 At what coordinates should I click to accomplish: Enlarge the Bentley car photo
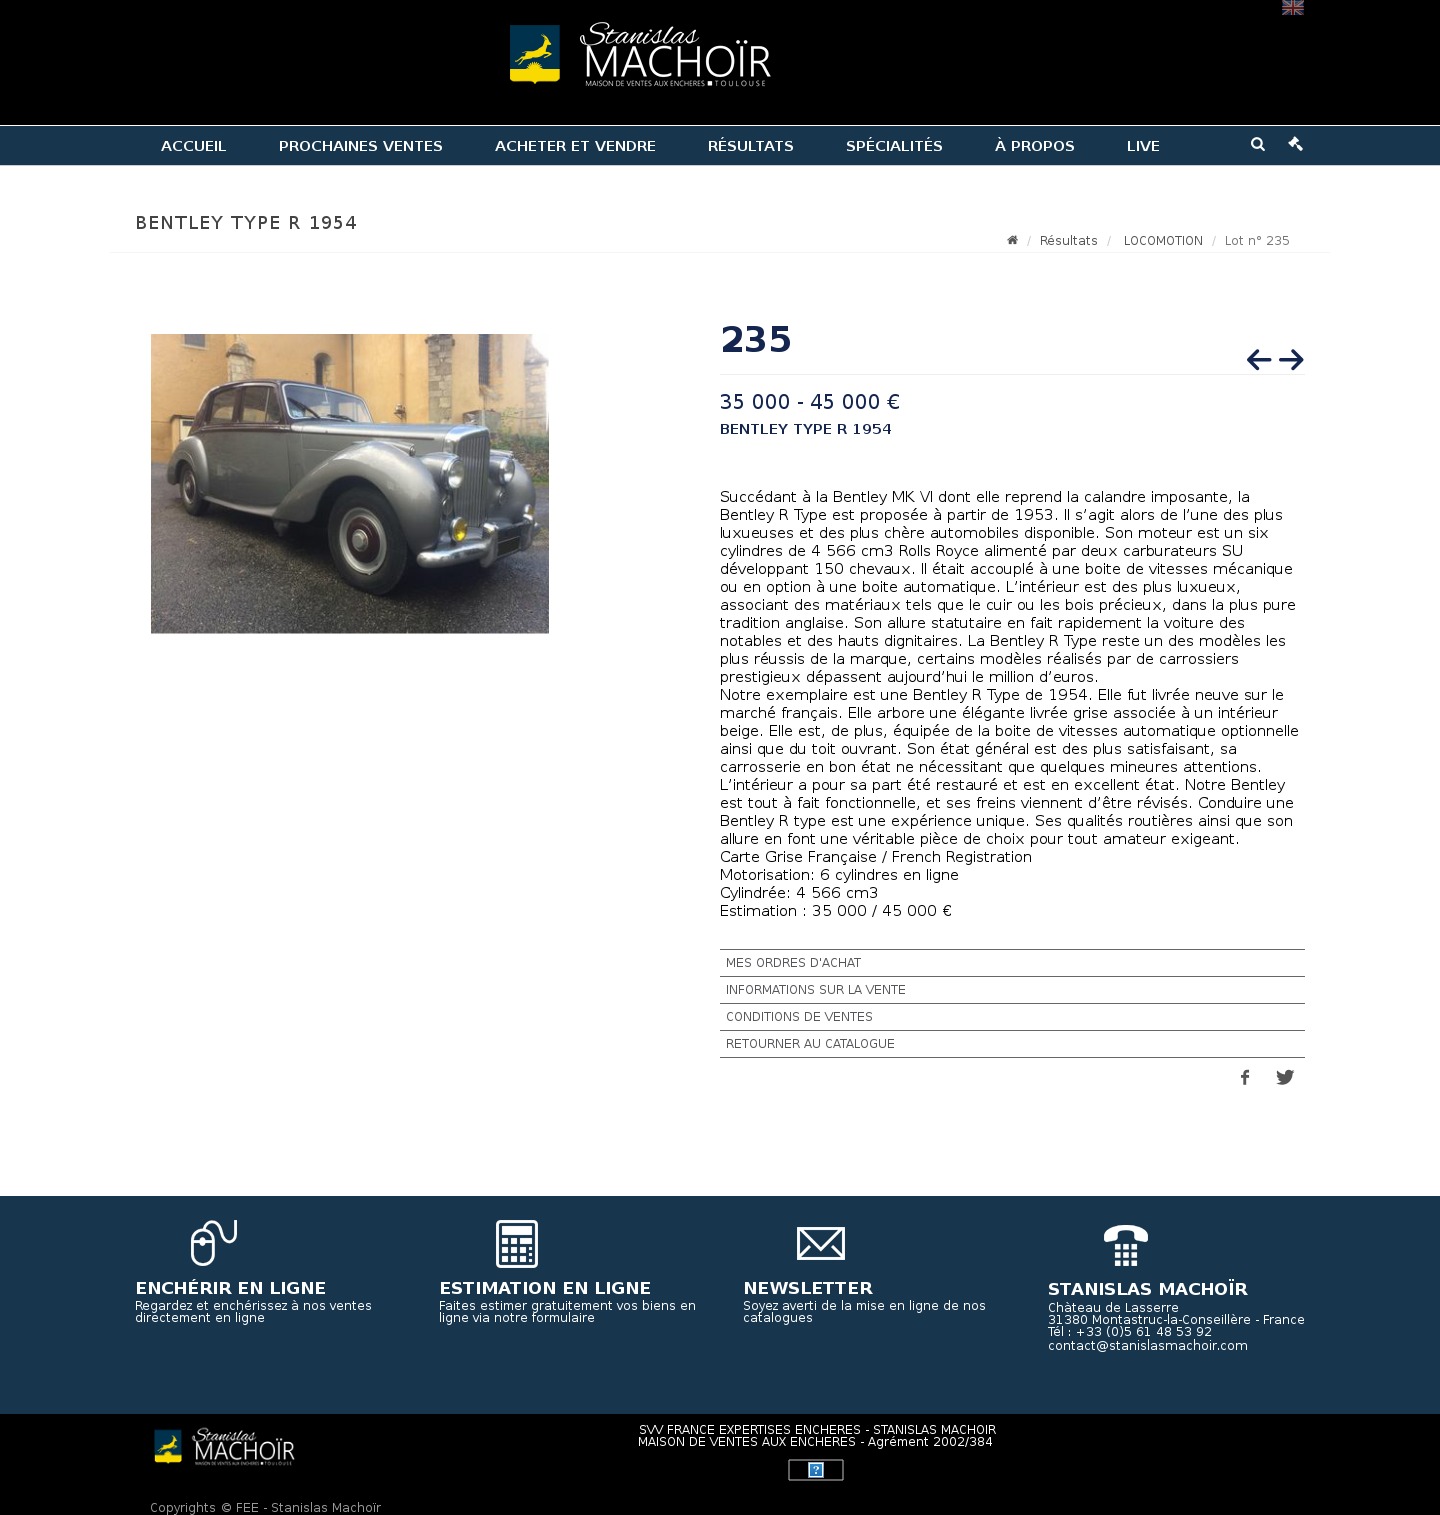(350, 483)
